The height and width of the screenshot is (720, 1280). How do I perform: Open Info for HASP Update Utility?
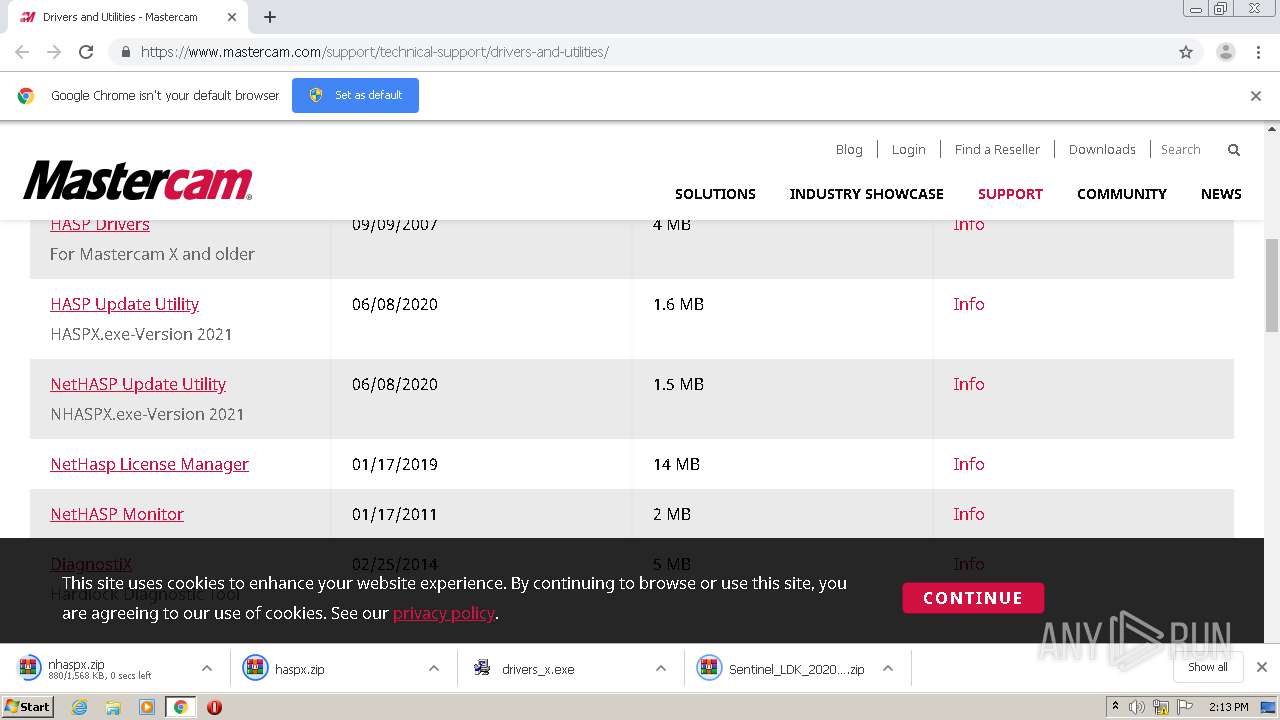tap(968, 304)
